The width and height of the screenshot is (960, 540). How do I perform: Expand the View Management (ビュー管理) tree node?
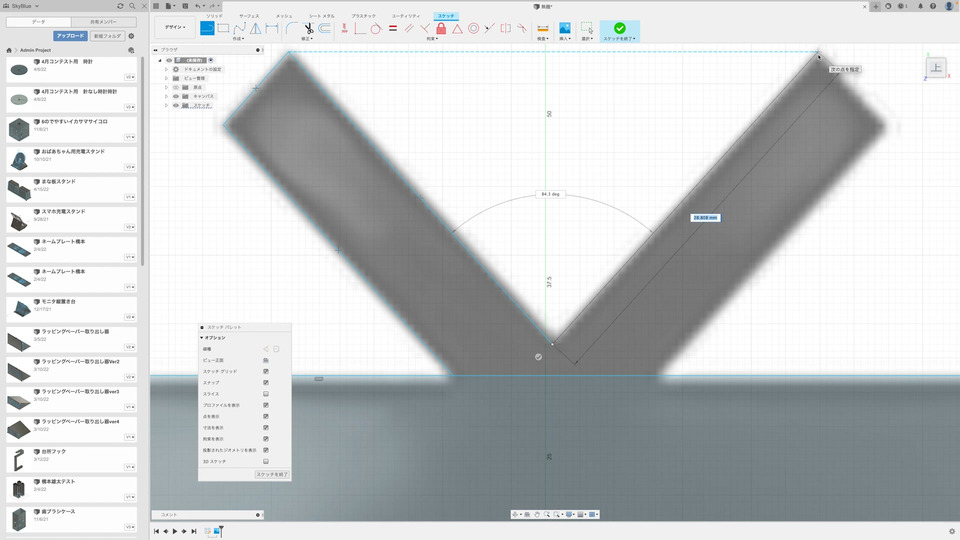167,78
